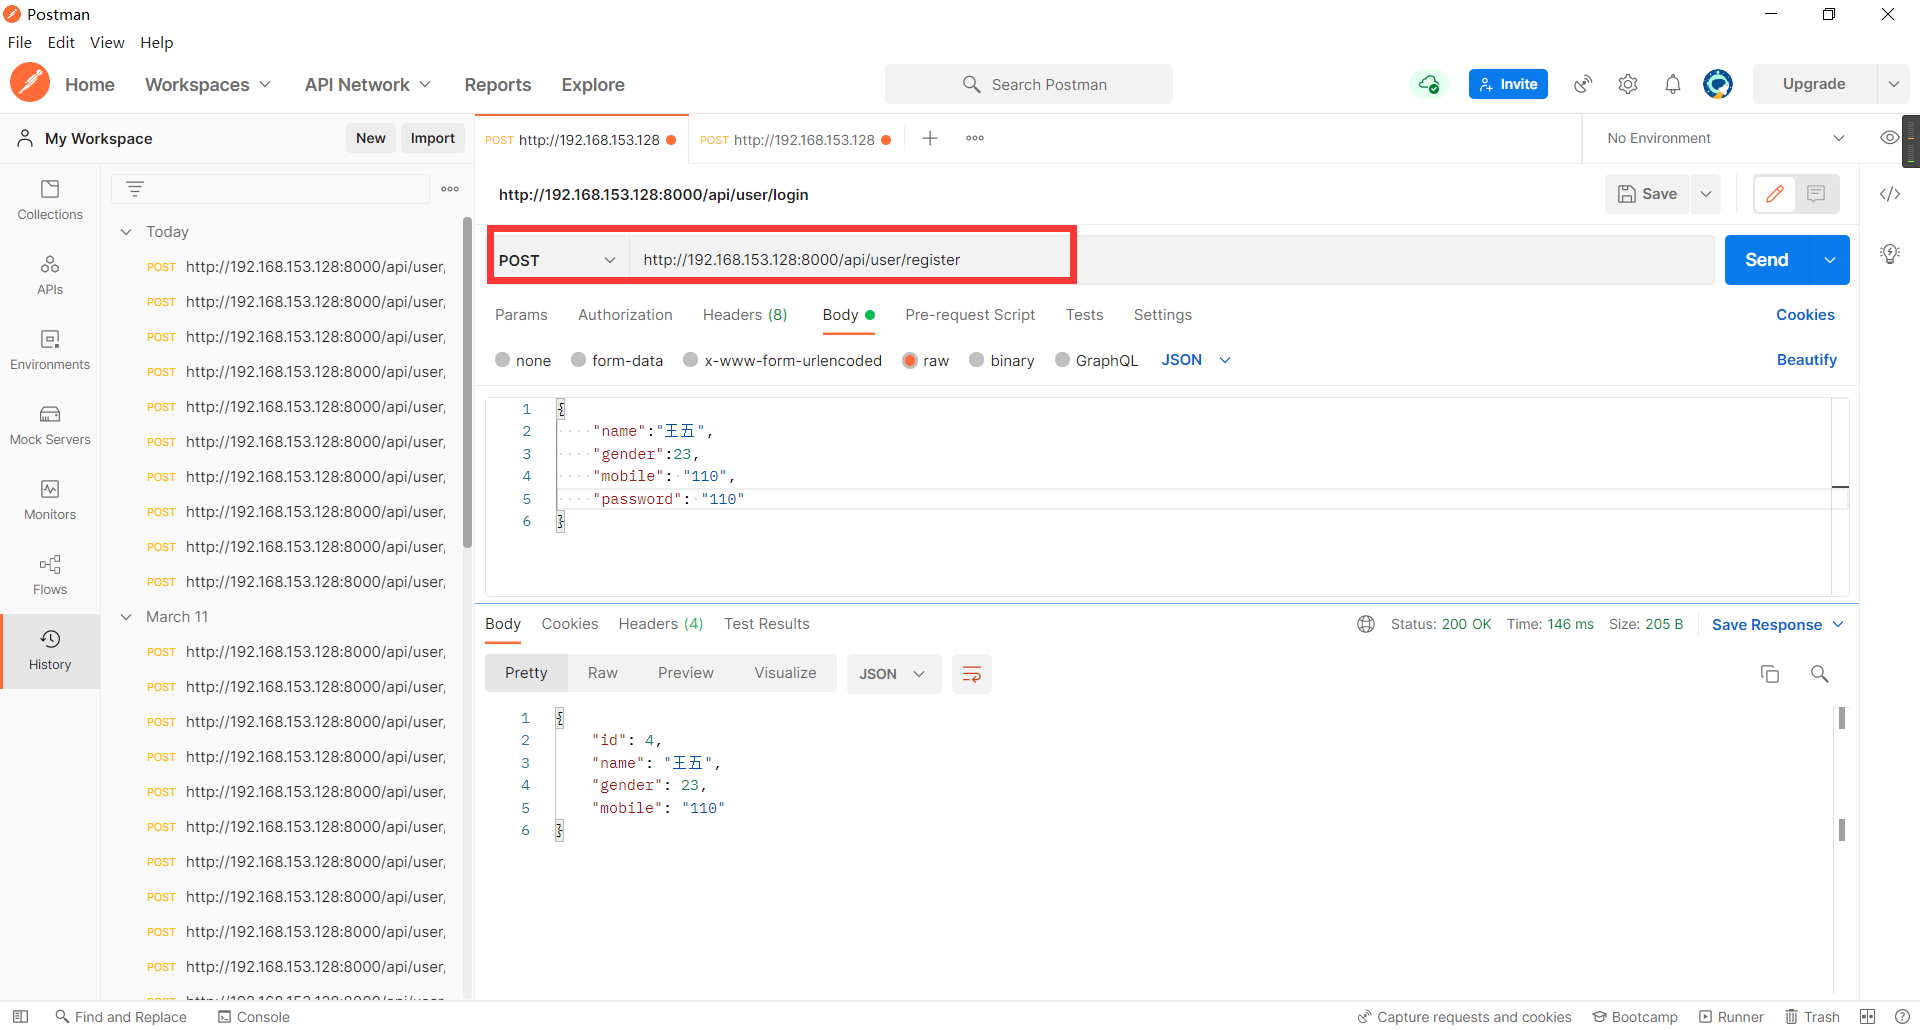1920x1030 pixels.
Task: Toggle the environment quick look eye icon
Action: (x=1889, y=138)
